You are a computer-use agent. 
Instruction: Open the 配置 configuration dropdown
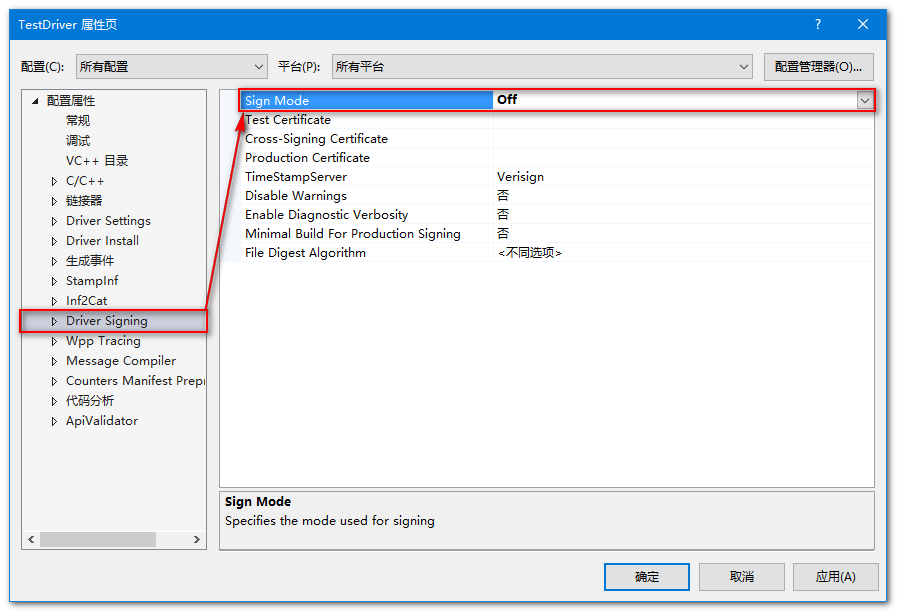[x=172, y=67]
